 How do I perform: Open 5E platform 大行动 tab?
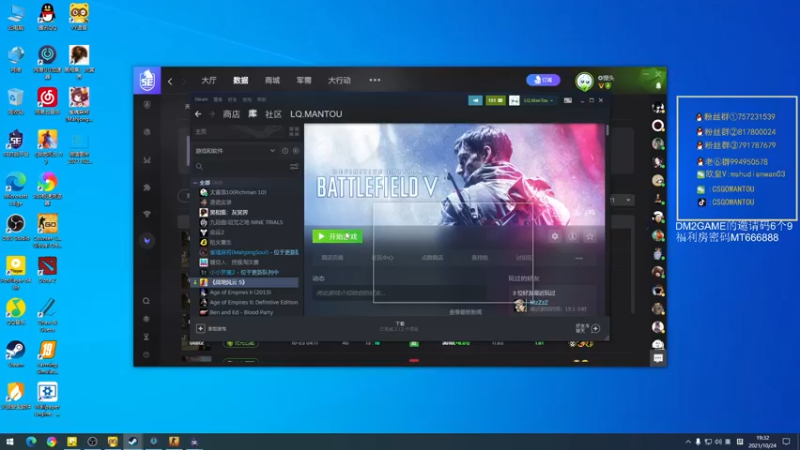(x=339, y=80)
